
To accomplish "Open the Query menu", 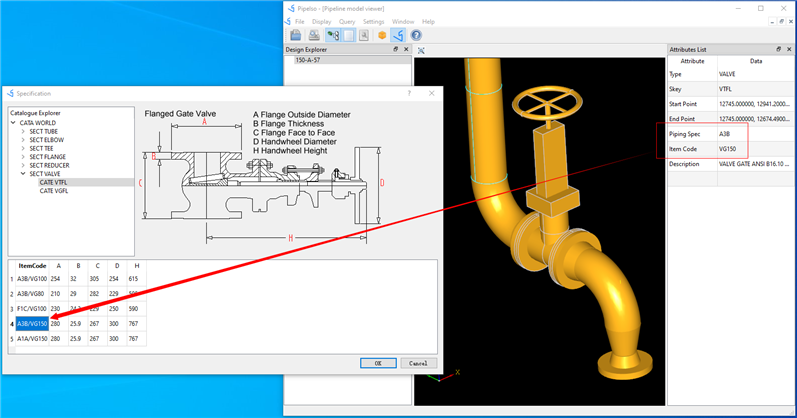I will pos(347,21).
